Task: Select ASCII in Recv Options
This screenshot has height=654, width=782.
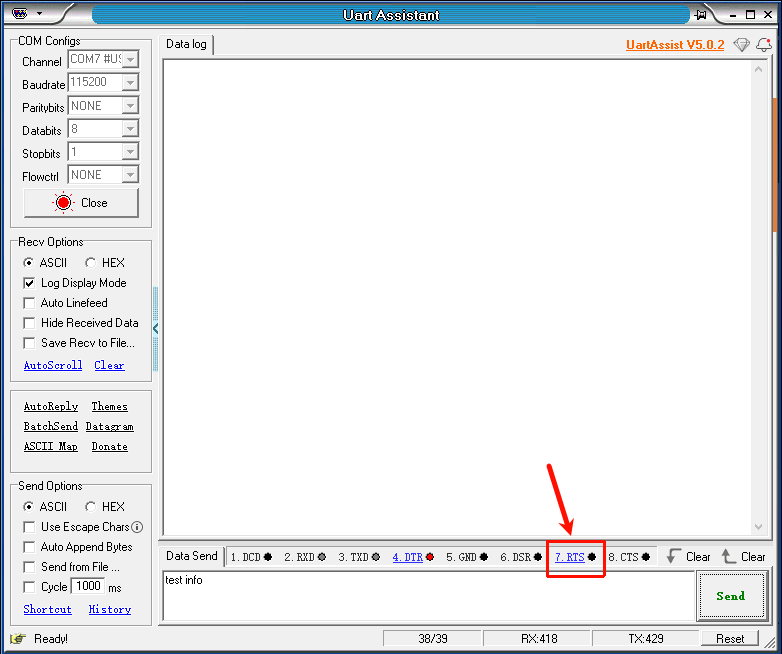Action: (45, 262)
